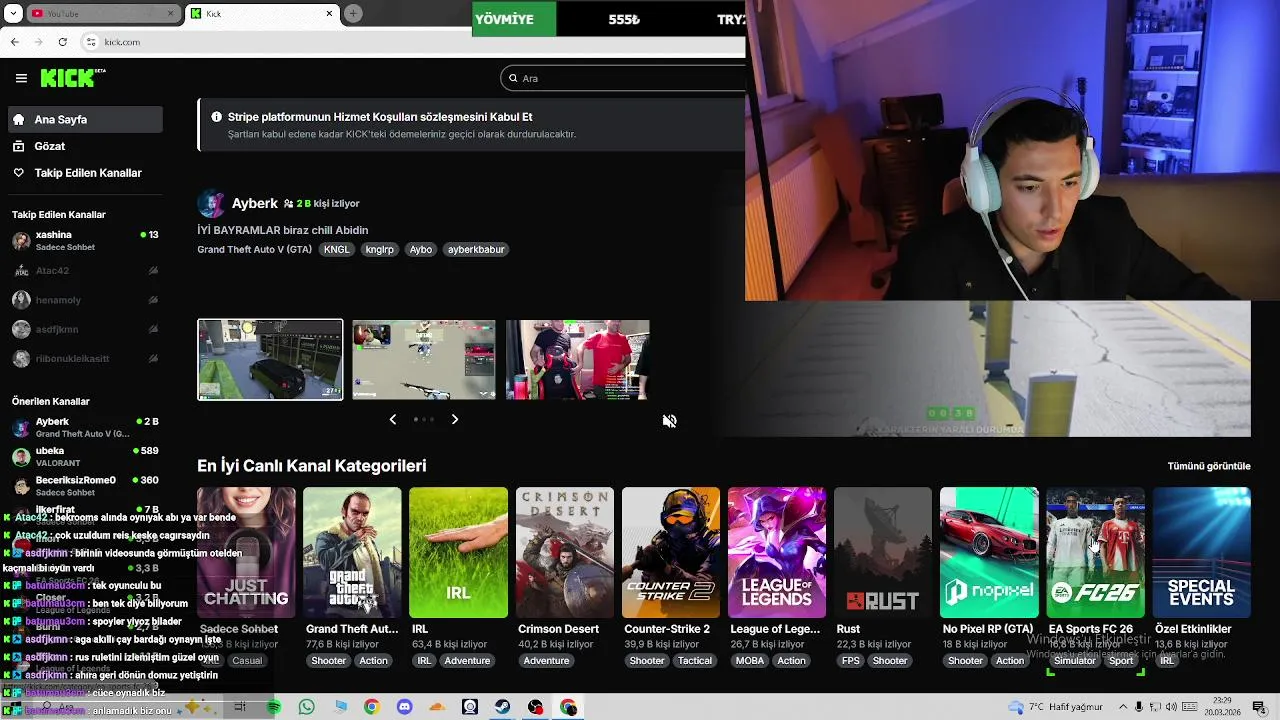Open microphone indicator in system tray
Viewport: 1280px width, 720px height.
click(1139, 707)
